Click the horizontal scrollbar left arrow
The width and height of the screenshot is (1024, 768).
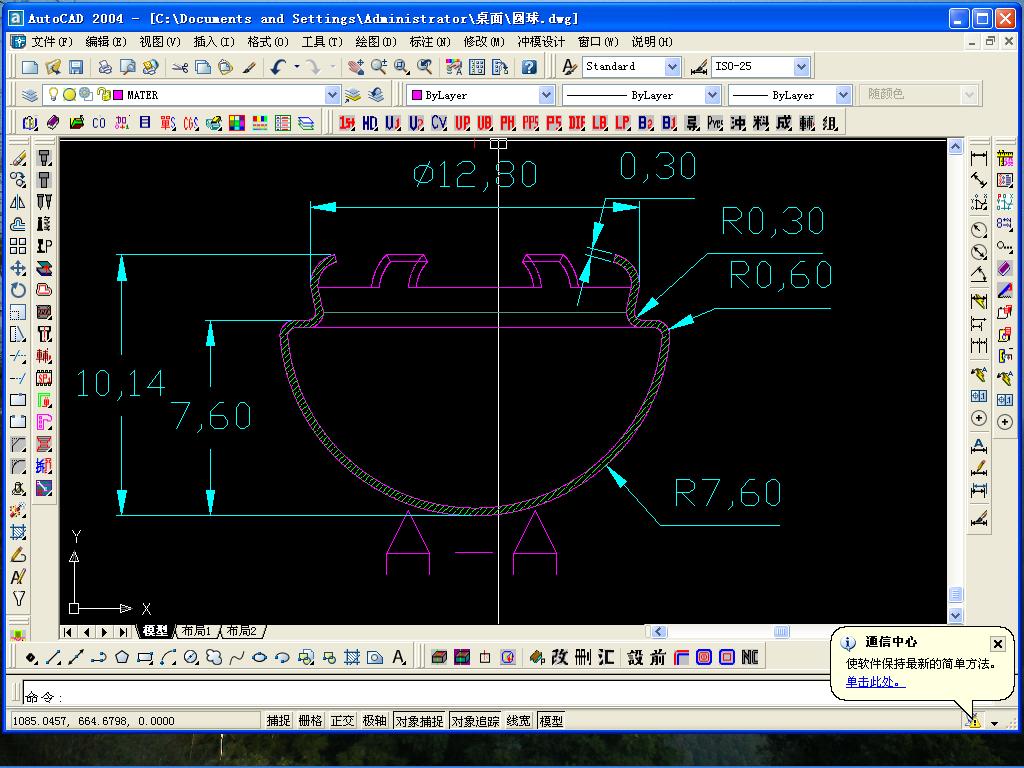[658, 632]
